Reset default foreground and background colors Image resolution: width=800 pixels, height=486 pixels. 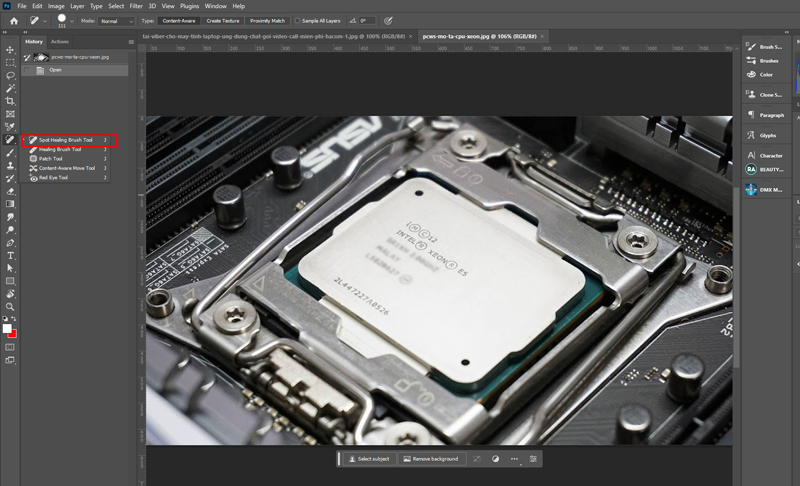(x=5, y=319)
